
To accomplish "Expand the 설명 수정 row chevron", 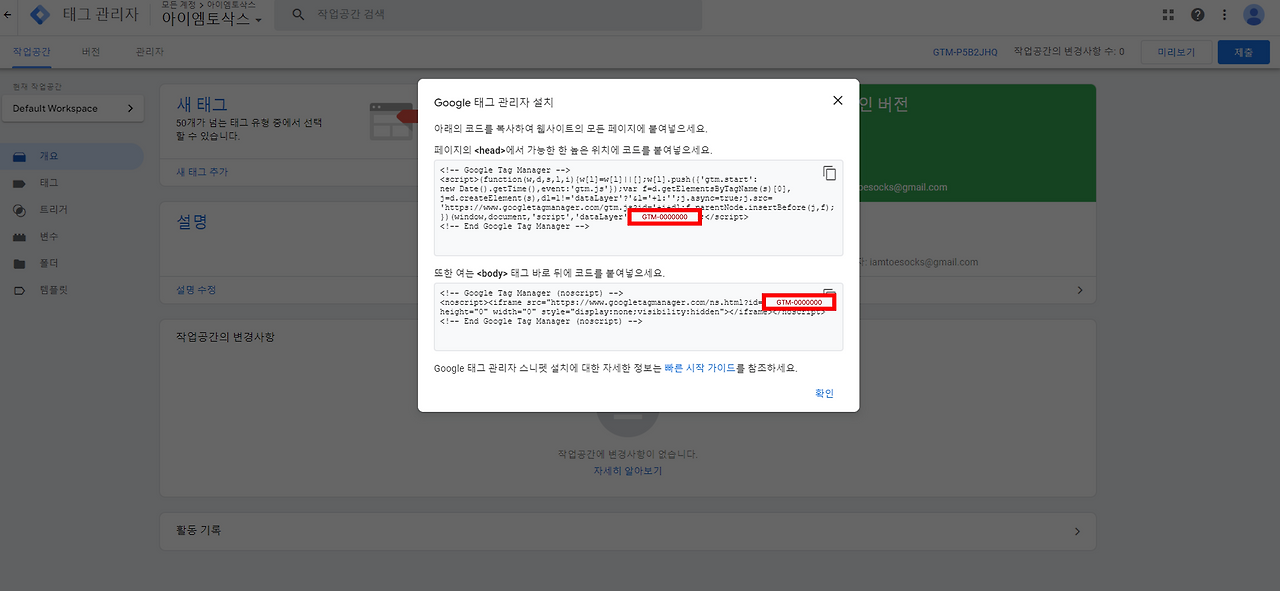I will tap(1079, 290).
